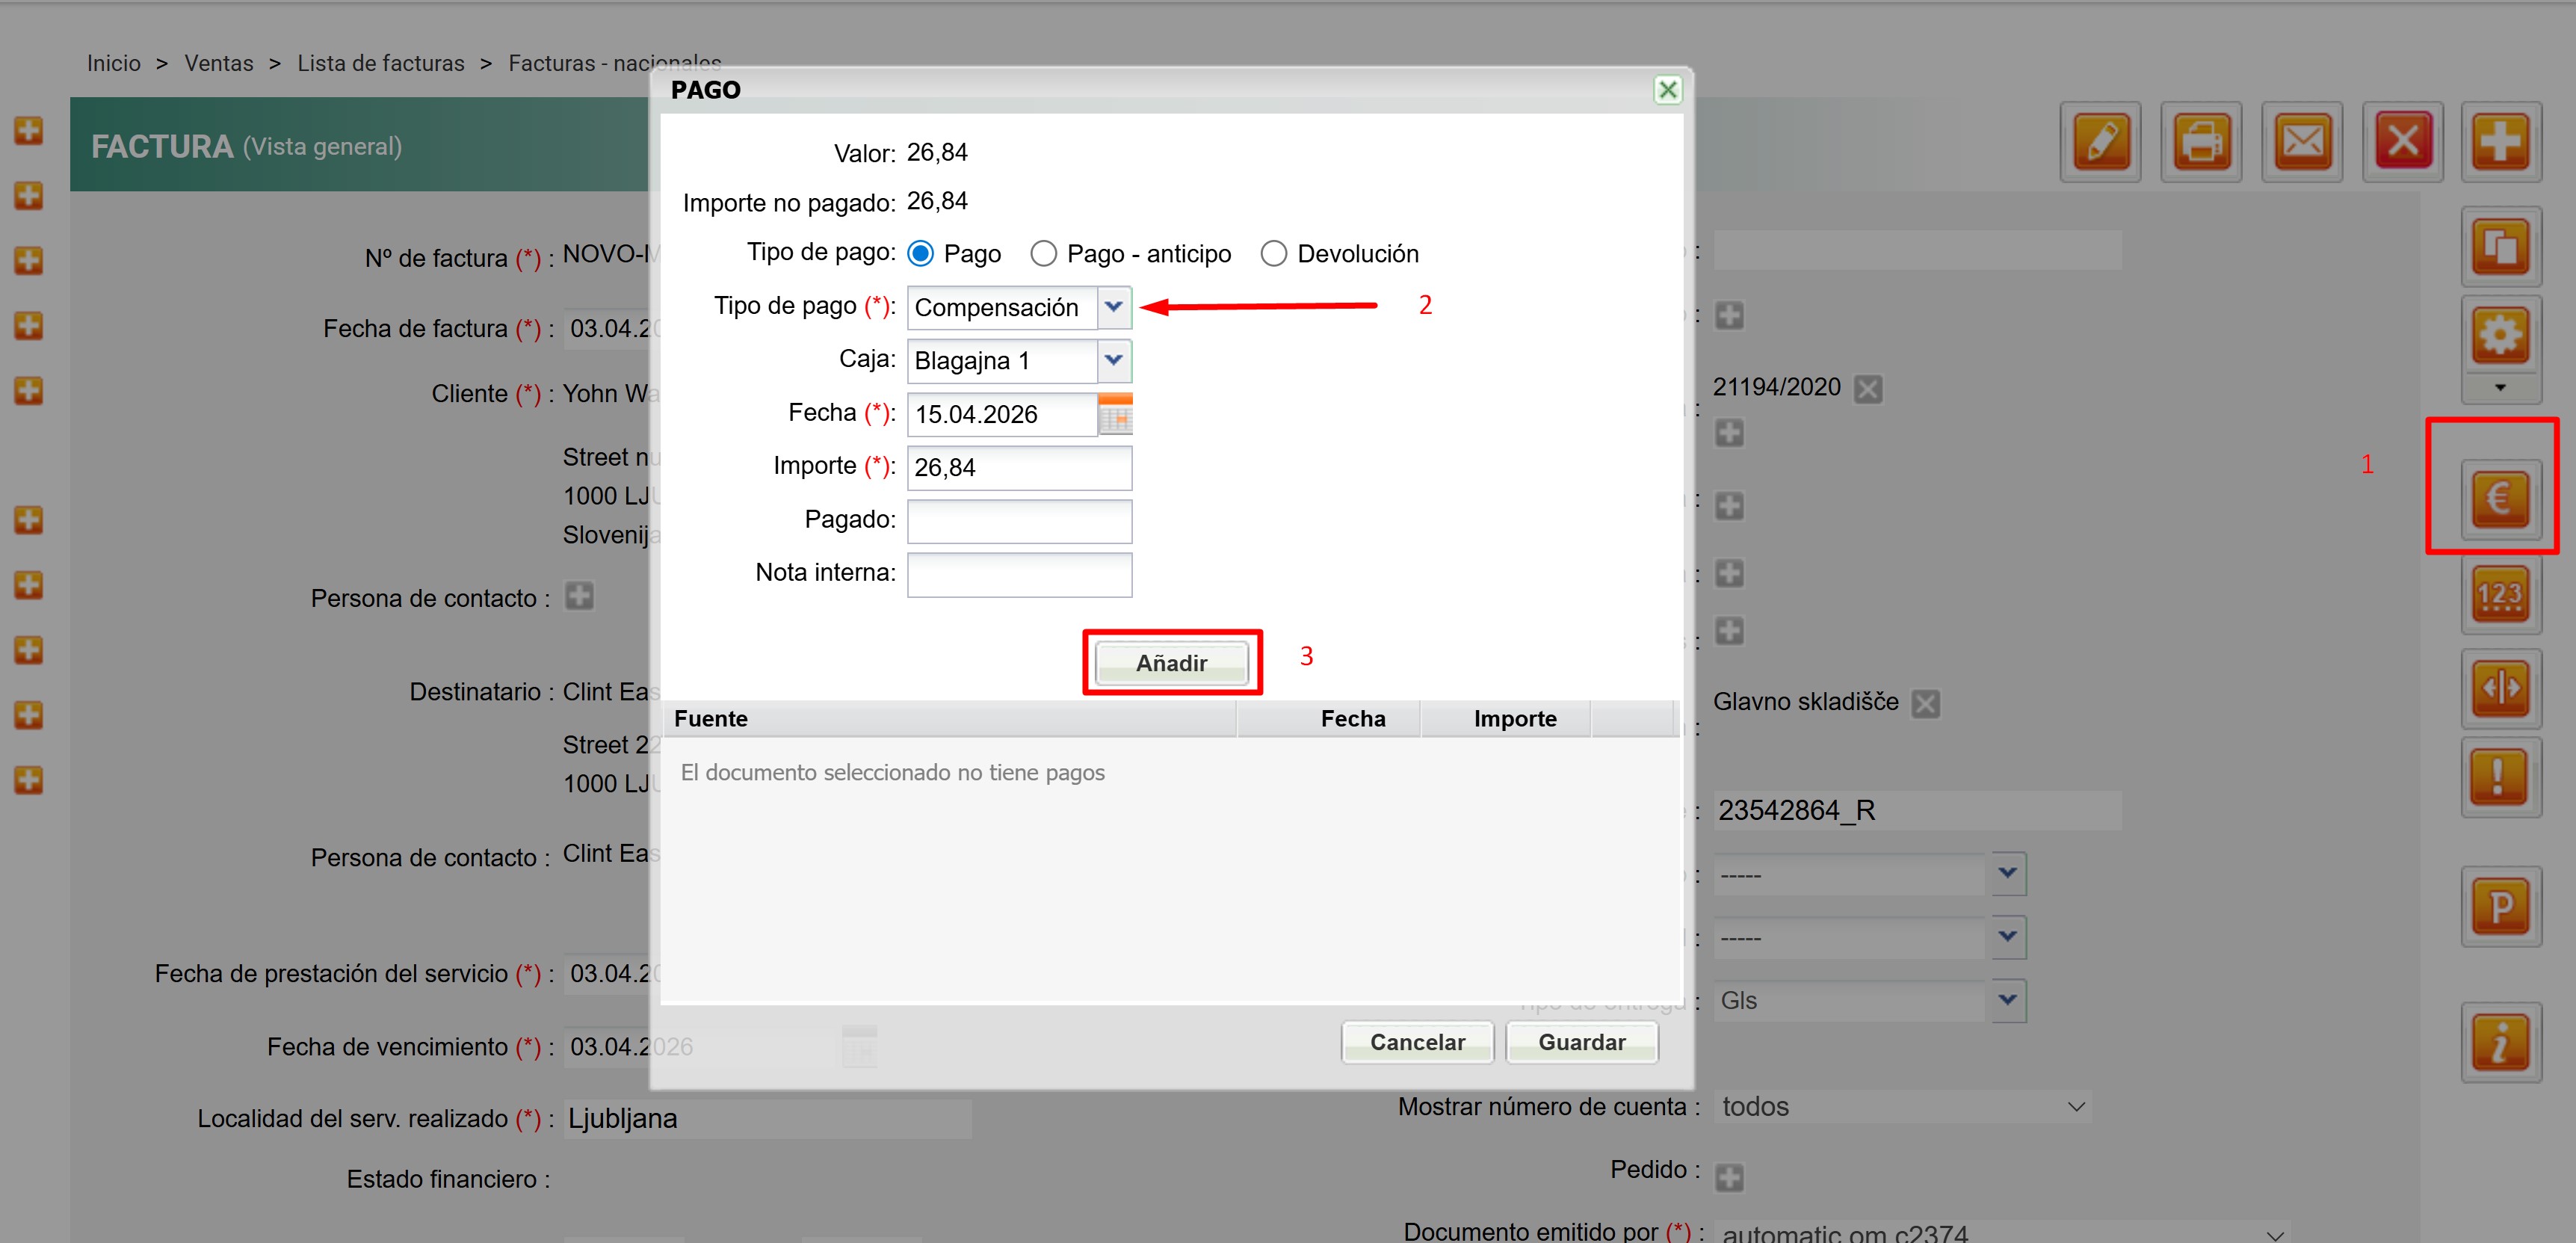Click the envelope email icon

2302,142
